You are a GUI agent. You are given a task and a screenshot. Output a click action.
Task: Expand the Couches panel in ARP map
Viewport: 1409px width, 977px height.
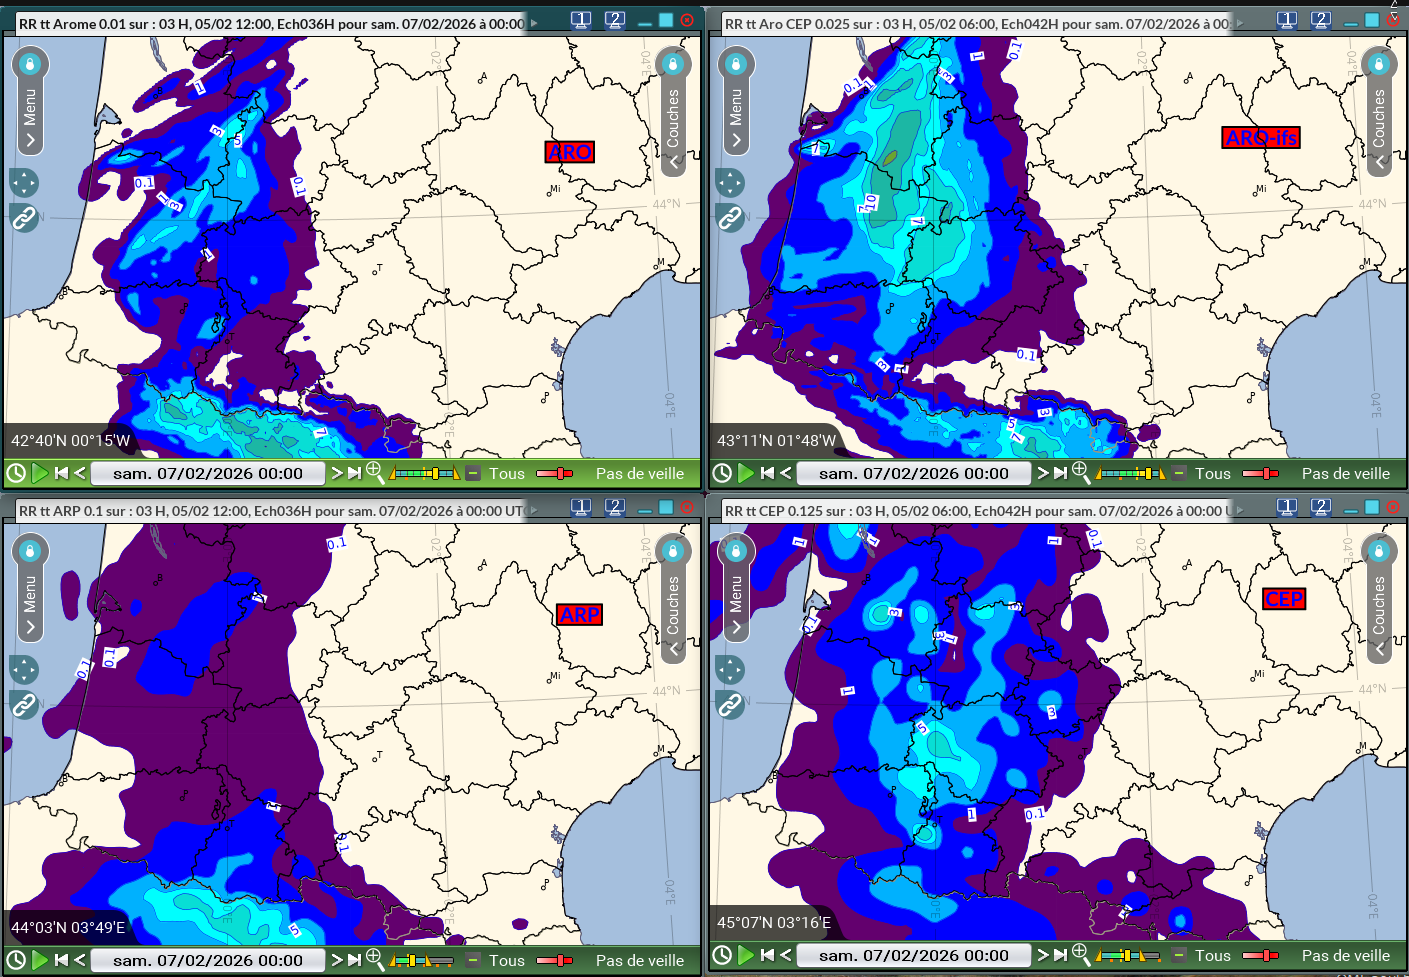coord(673,648)
